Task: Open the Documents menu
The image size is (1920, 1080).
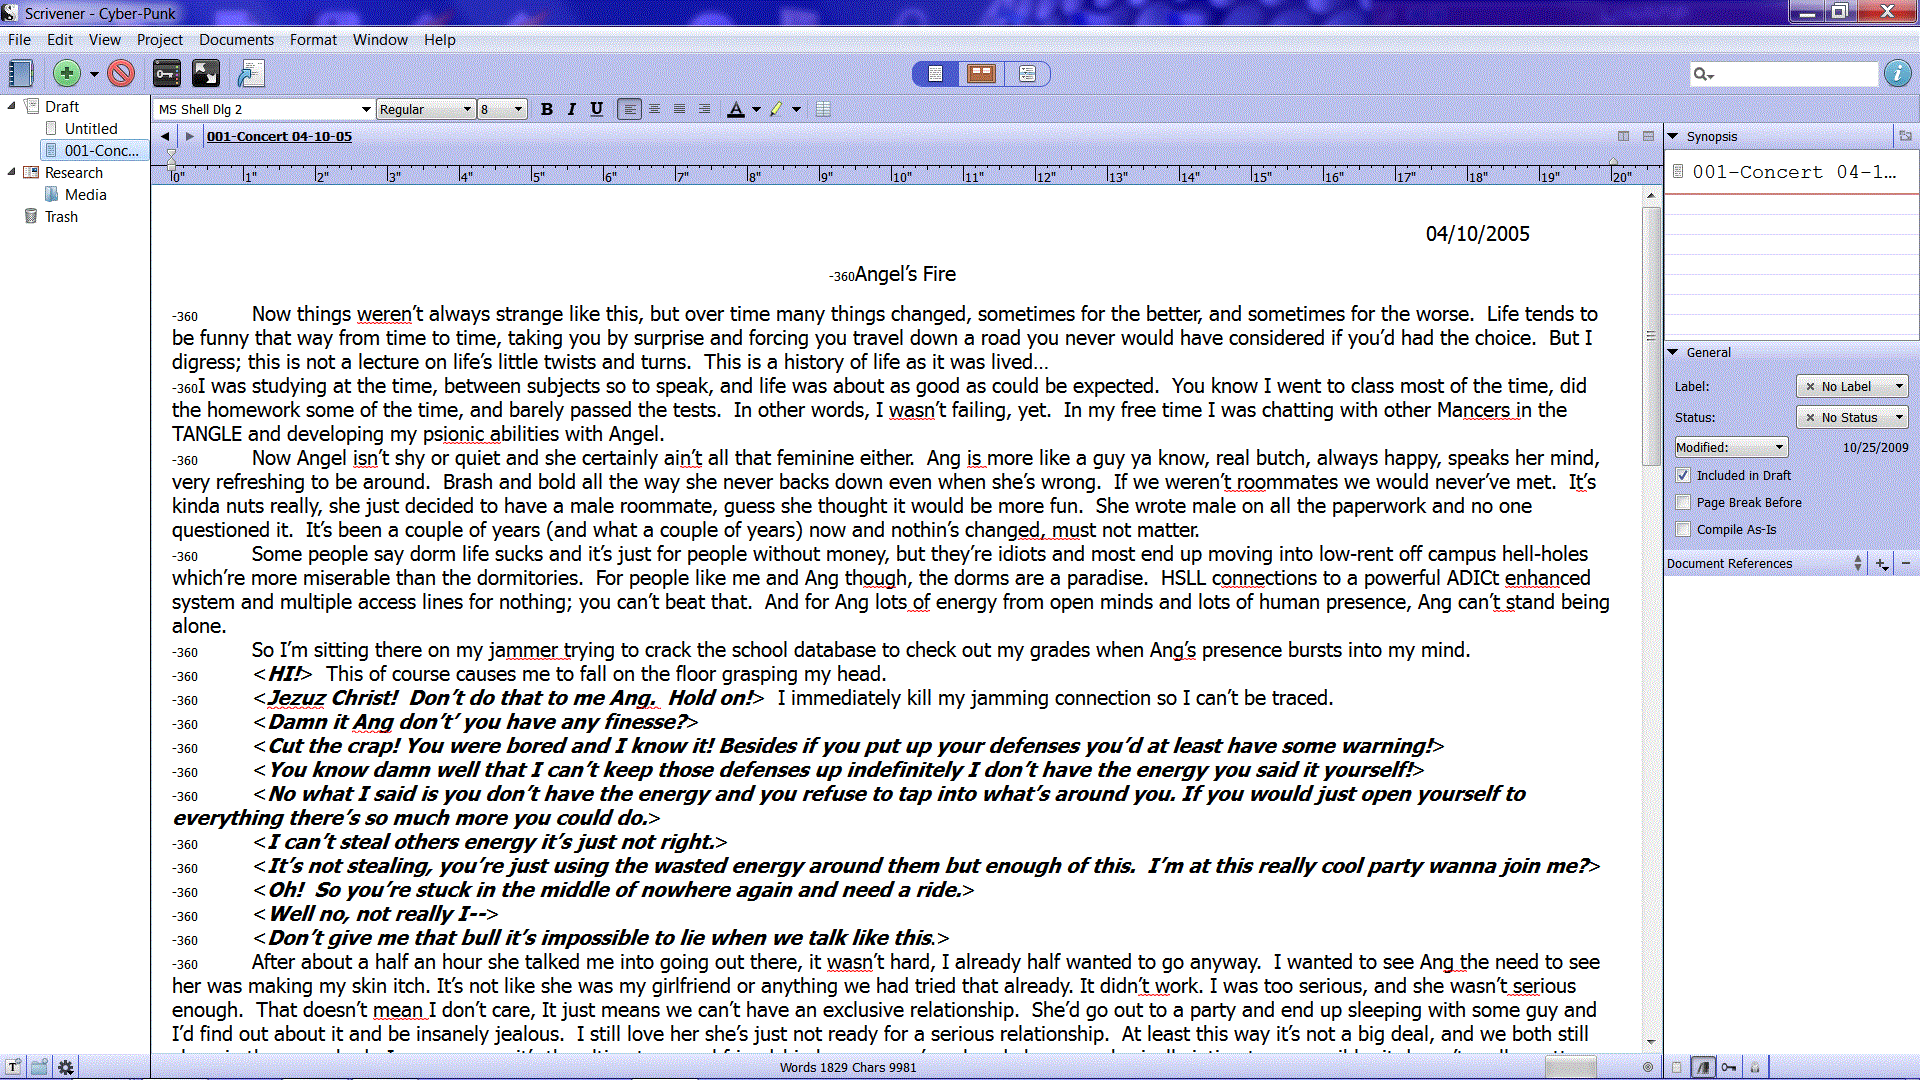Action: click(x=236, y=40)
